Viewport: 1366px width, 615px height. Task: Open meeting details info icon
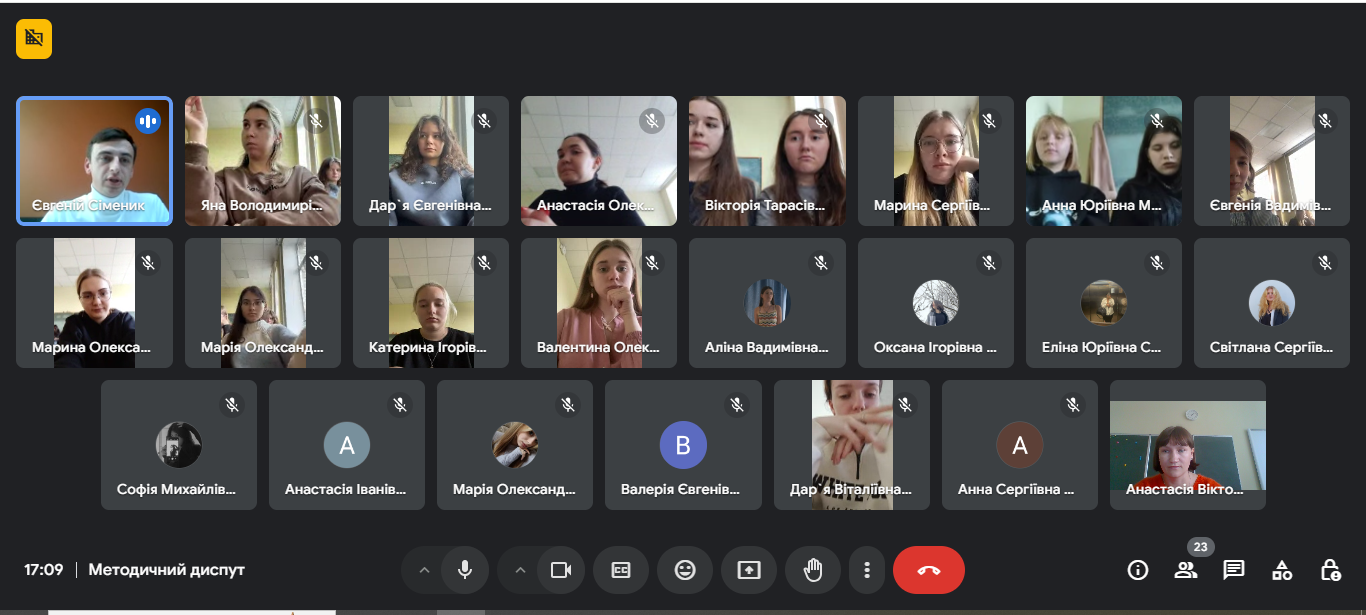[1138, 570]
